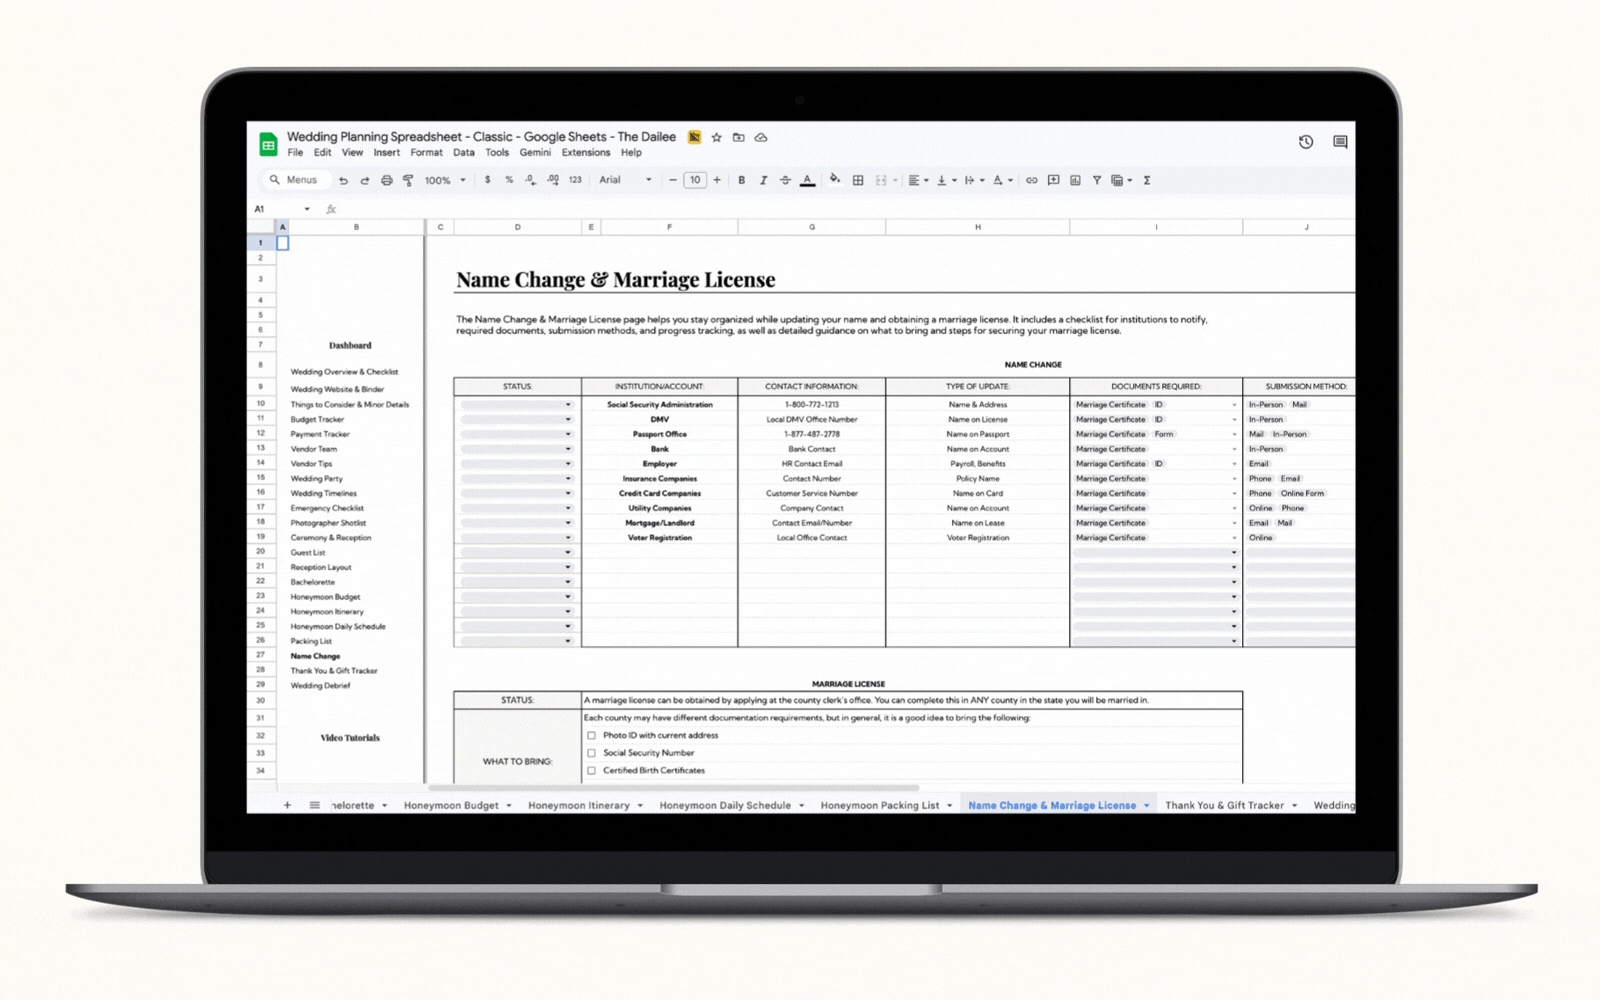
Task: Expand the zoom level 100% dropdown
Action: click(x=445, y=181)
